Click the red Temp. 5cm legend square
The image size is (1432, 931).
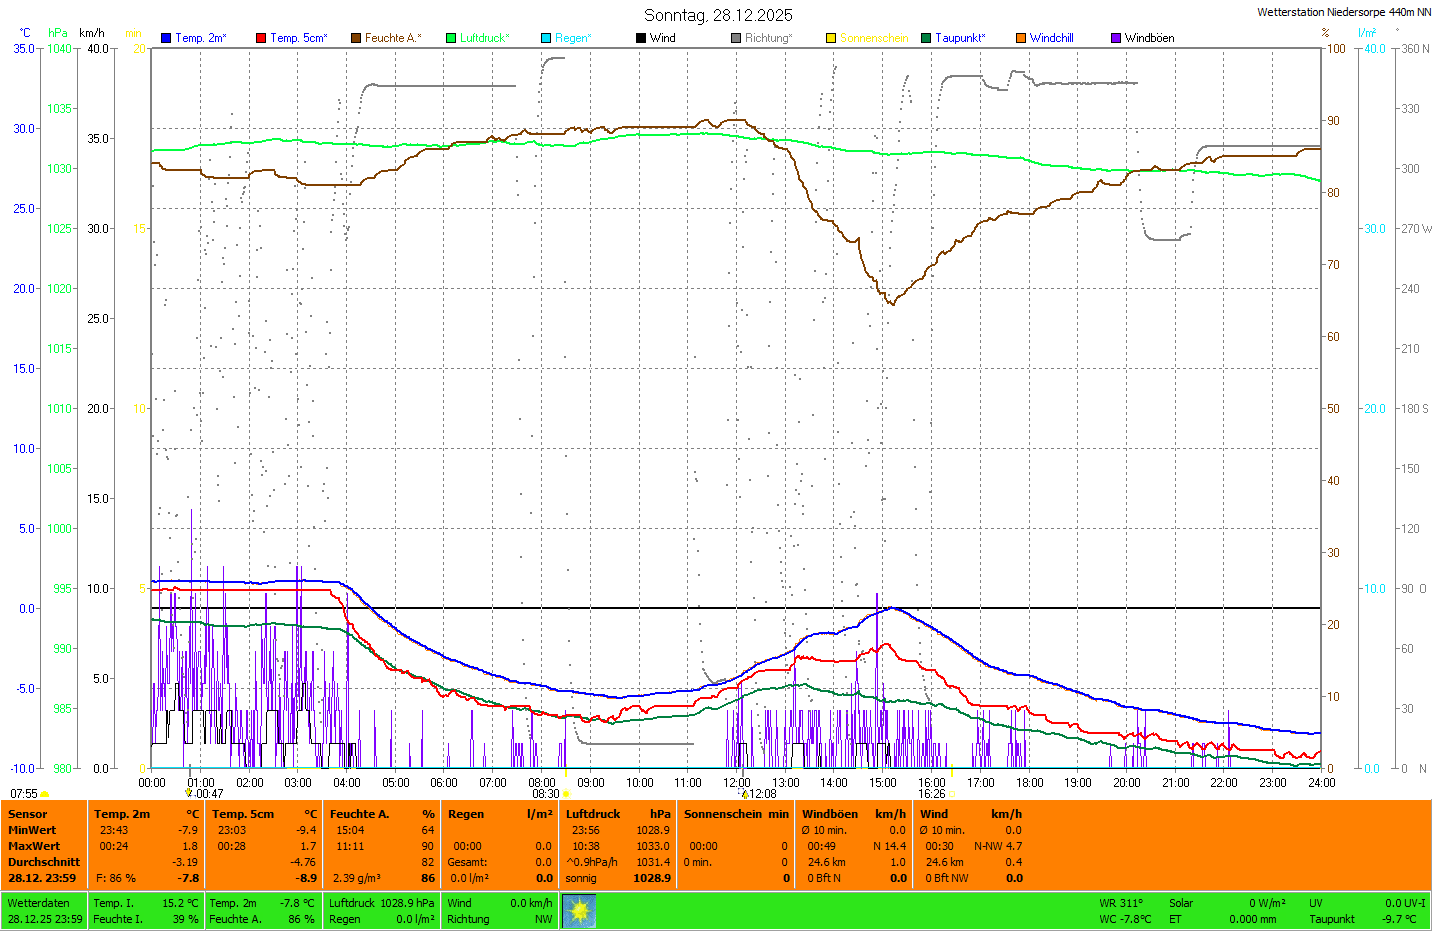(261, 38)
